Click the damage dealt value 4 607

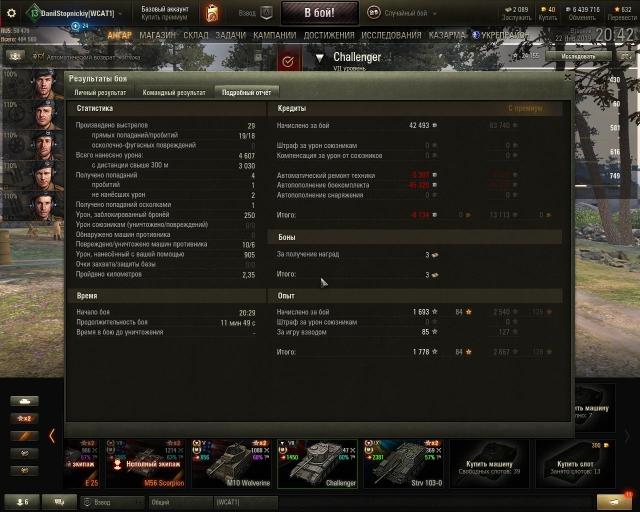point(247,156)
